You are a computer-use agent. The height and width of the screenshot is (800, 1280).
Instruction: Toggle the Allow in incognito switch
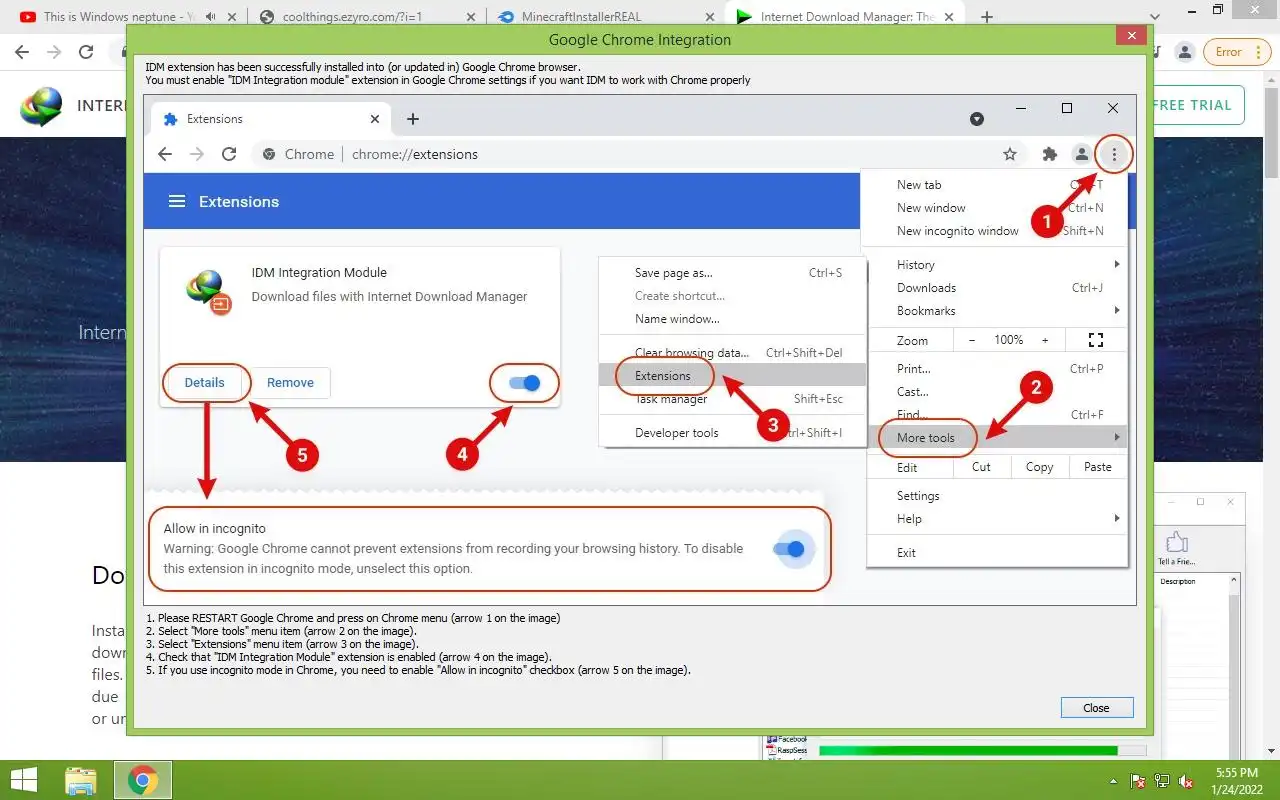coord(789,549)
